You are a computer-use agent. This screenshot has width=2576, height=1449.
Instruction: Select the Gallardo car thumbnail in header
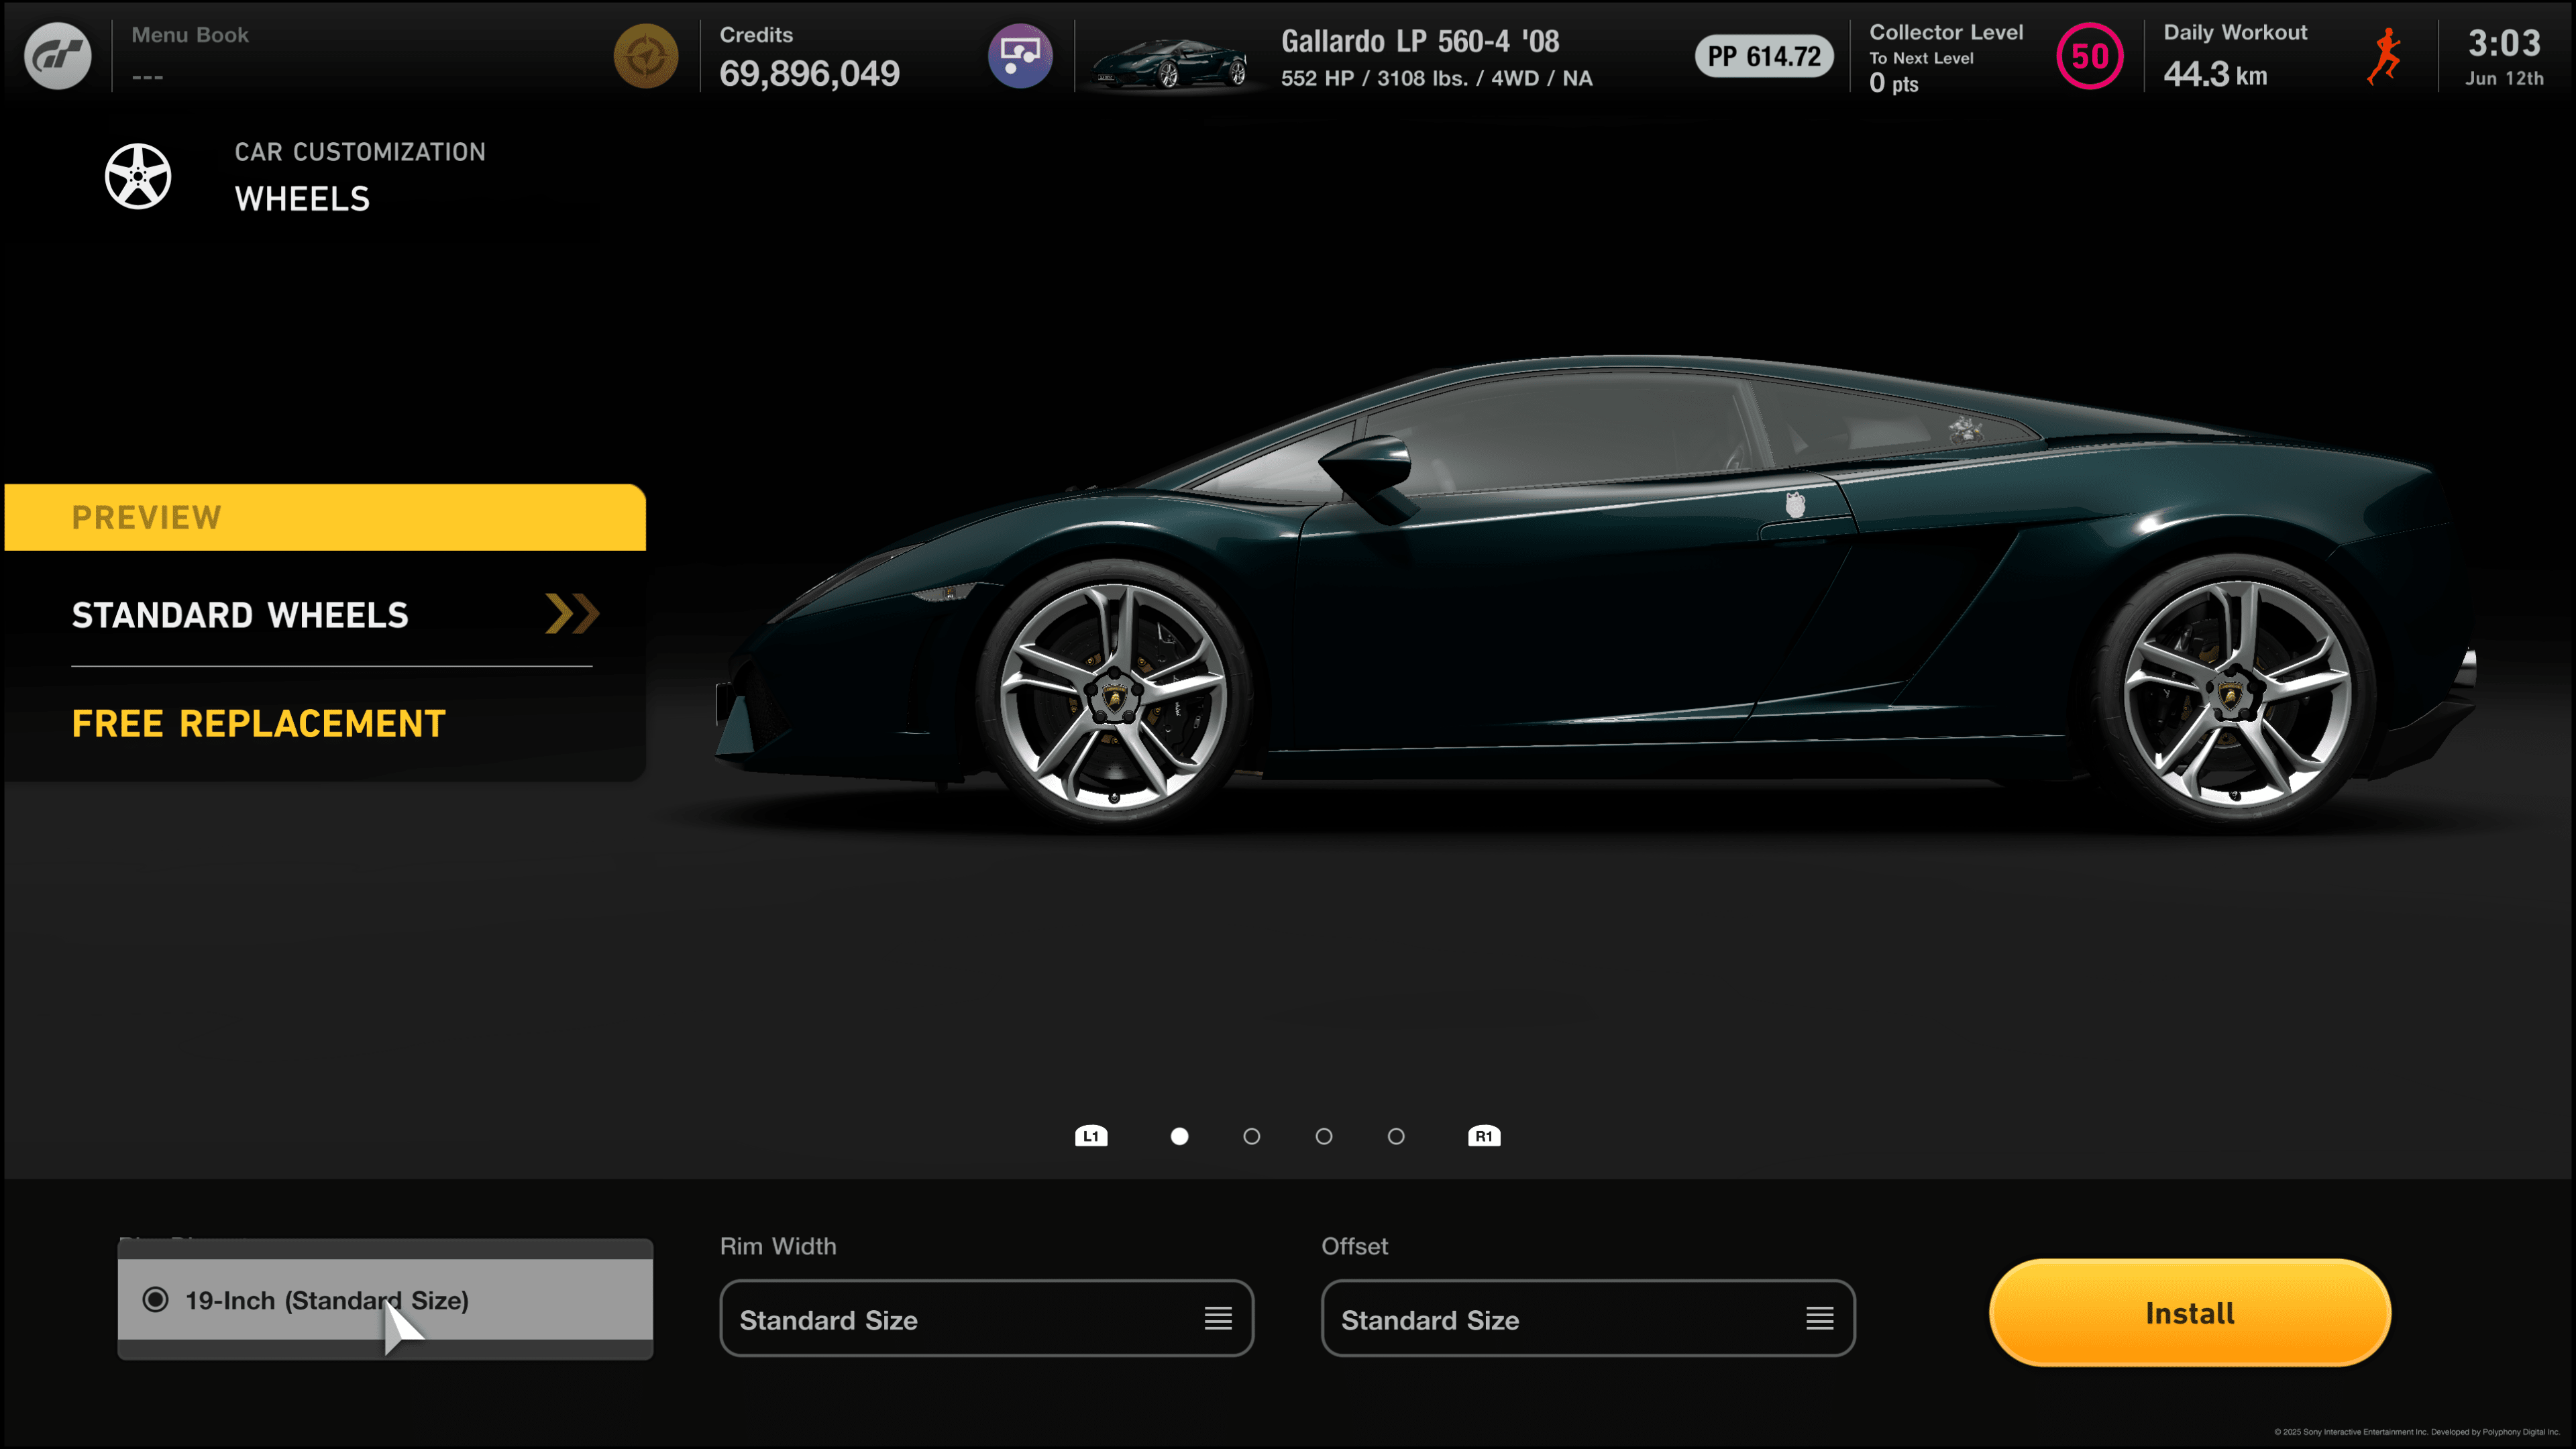click(1170, 62)
